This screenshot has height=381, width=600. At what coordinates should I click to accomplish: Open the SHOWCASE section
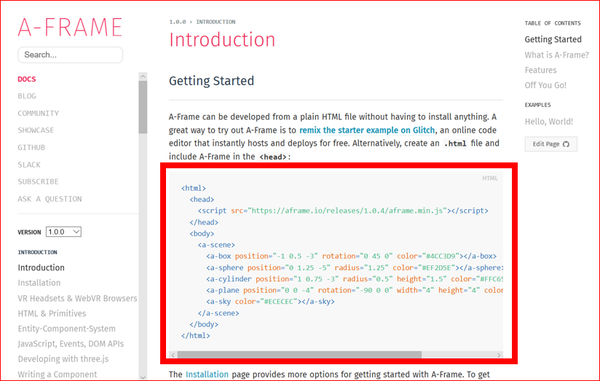click(x=36, y=130)
